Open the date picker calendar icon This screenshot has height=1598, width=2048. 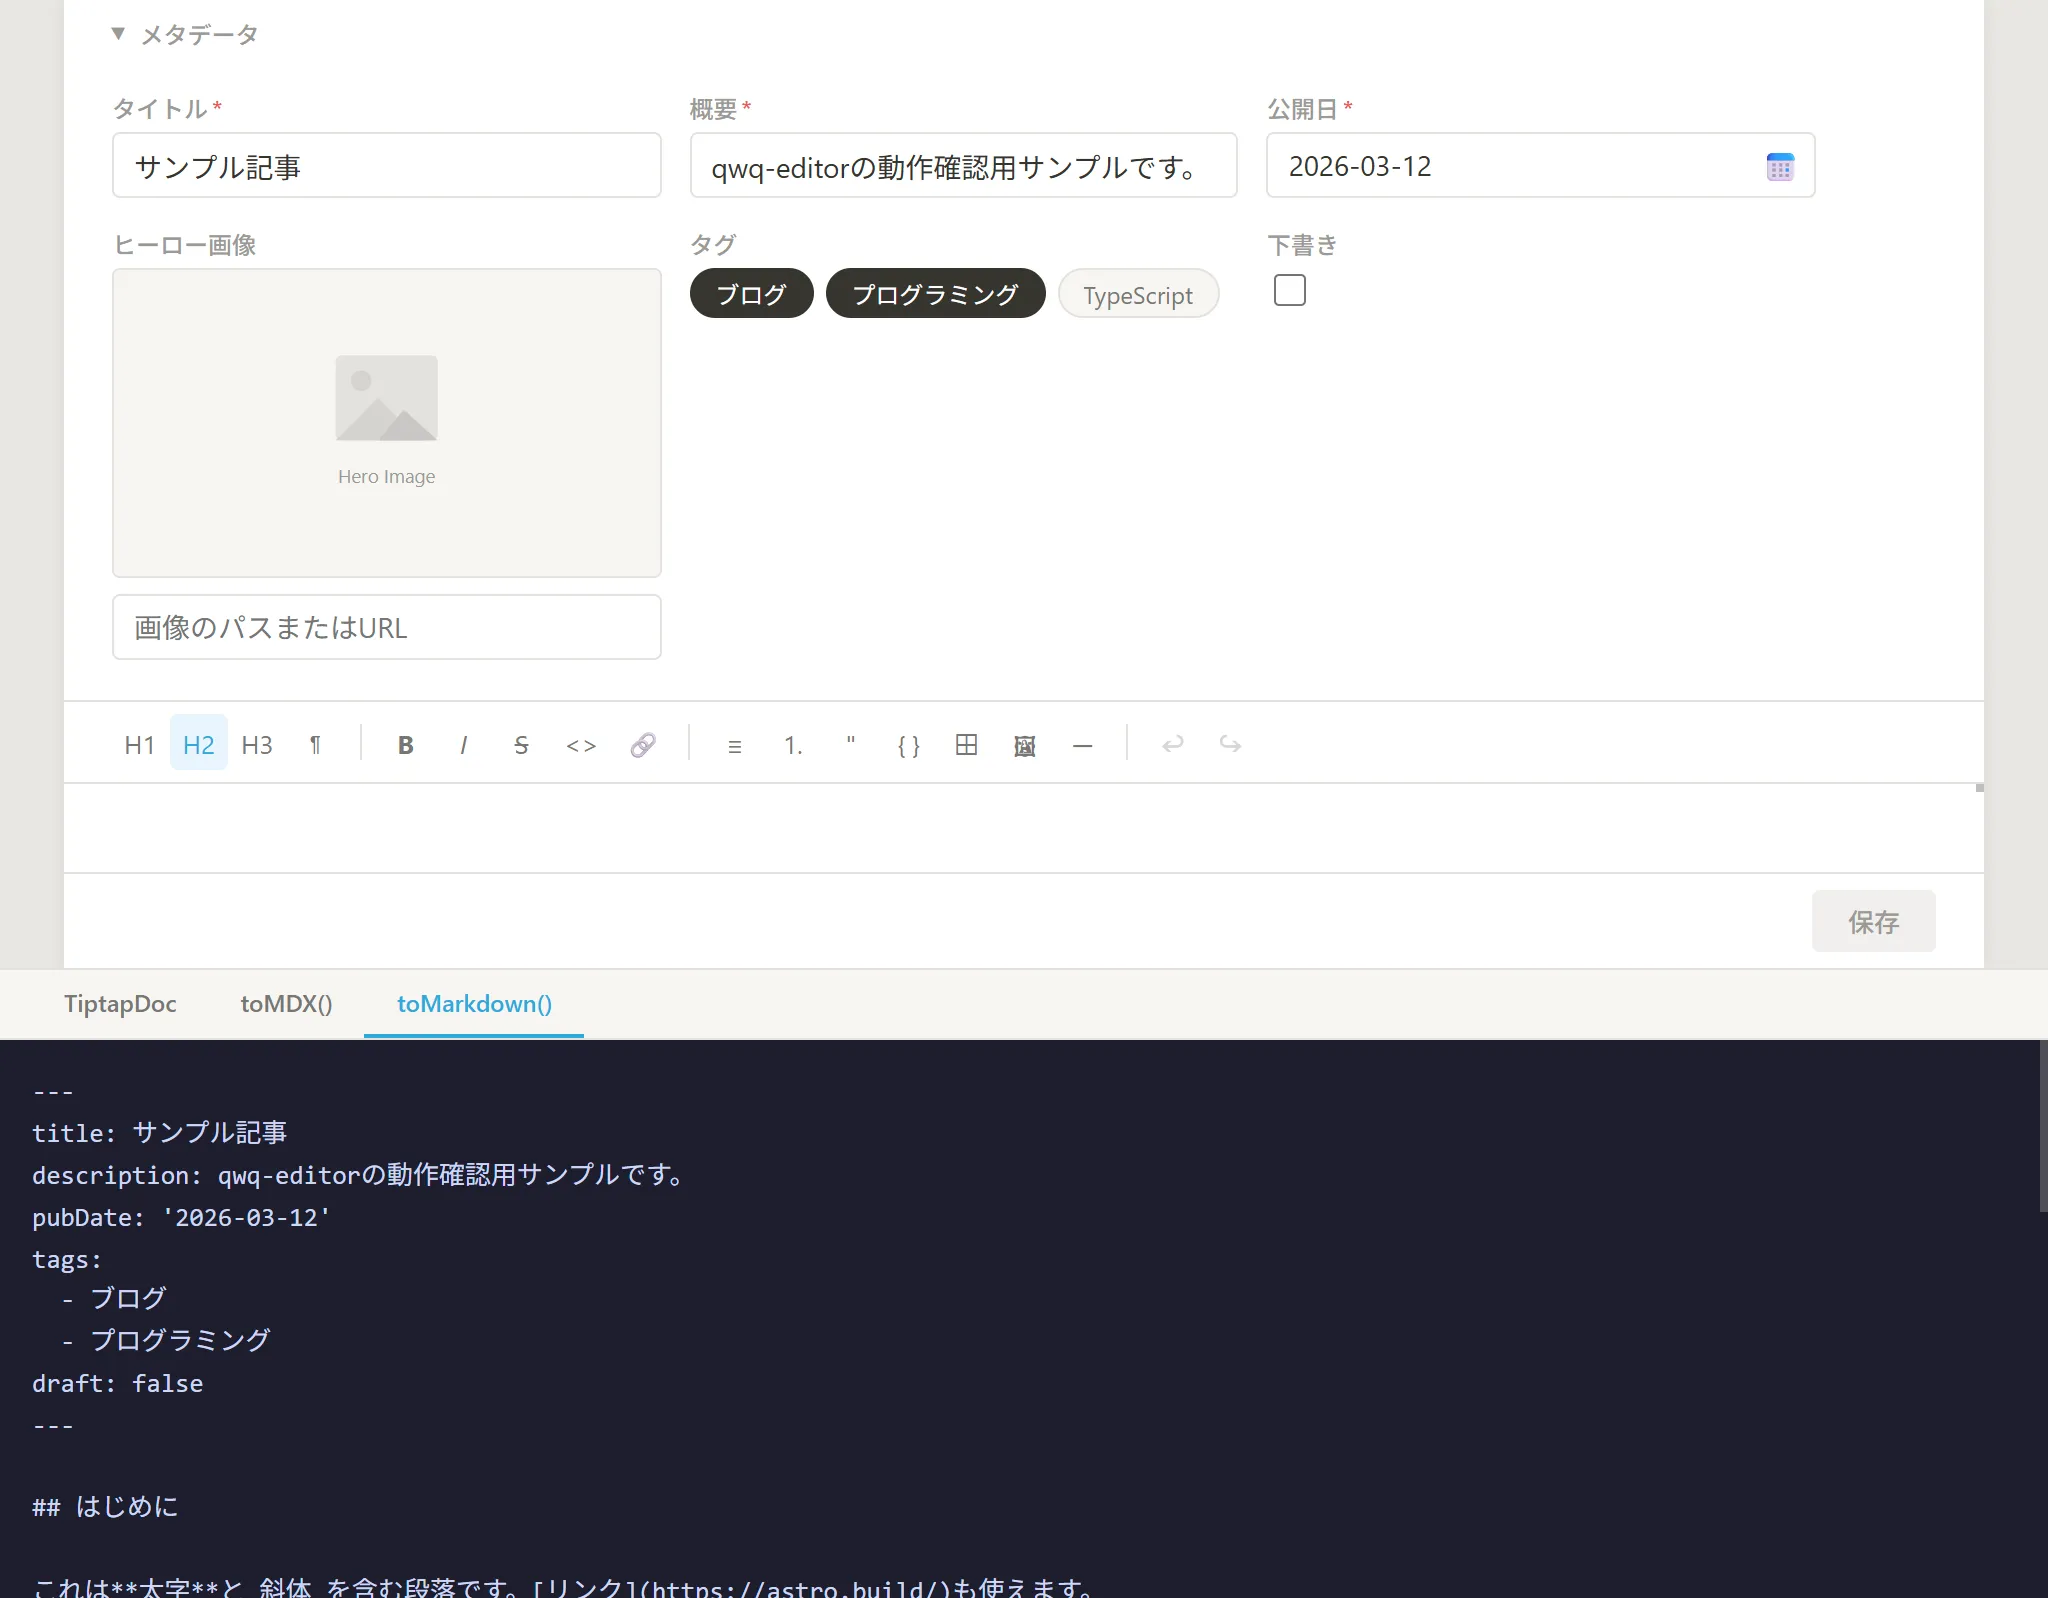(x=1781, y=166)
